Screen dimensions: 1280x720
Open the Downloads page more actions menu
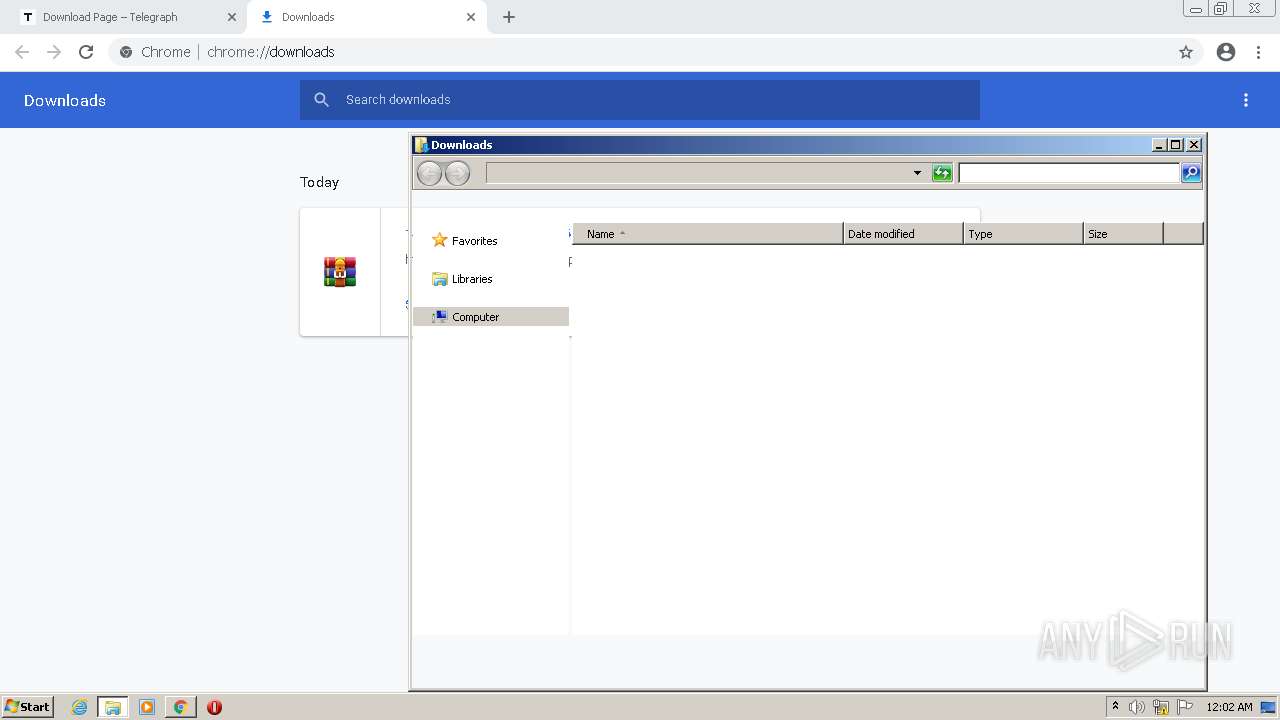pyautogui.click(x=1246, y=100)
